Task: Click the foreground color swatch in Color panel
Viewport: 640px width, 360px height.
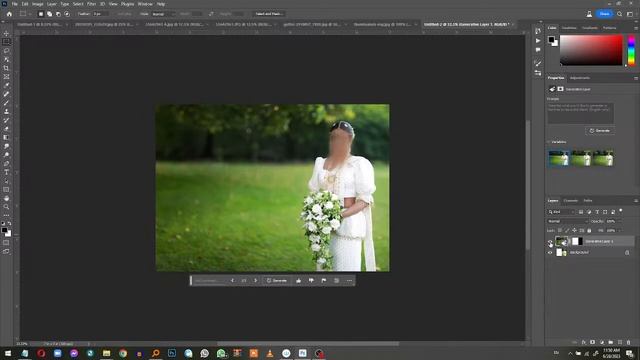Action: coord(551,40)
